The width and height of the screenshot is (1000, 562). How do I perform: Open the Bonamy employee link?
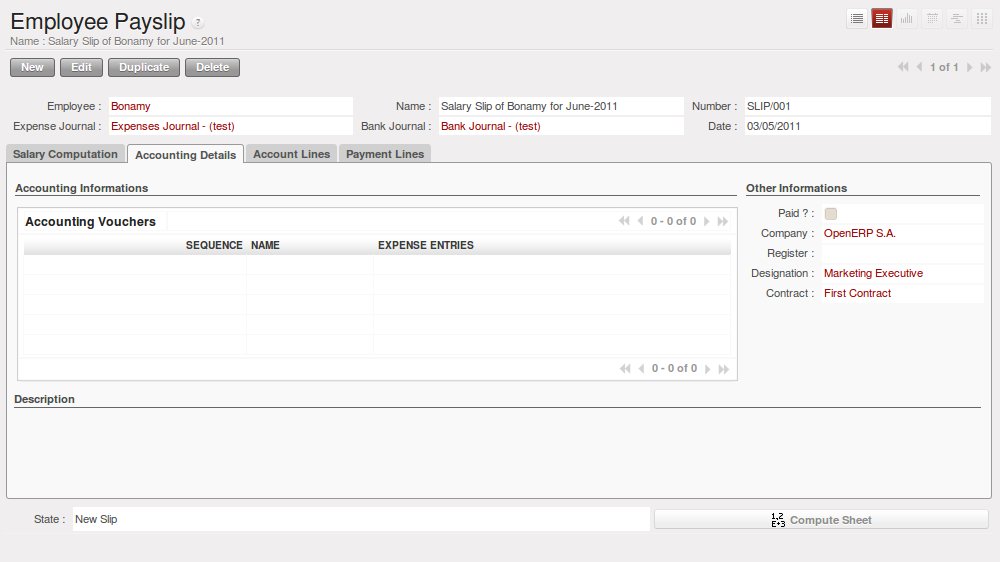pos(131,106)
